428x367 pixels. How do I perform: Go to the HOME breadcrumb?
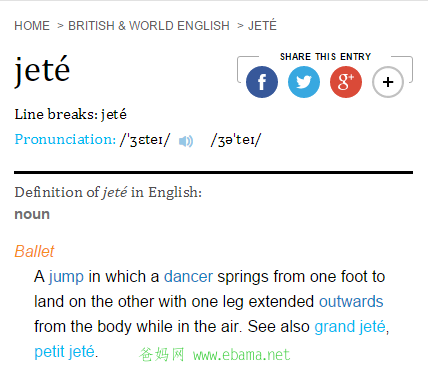[x=32, y=26]
